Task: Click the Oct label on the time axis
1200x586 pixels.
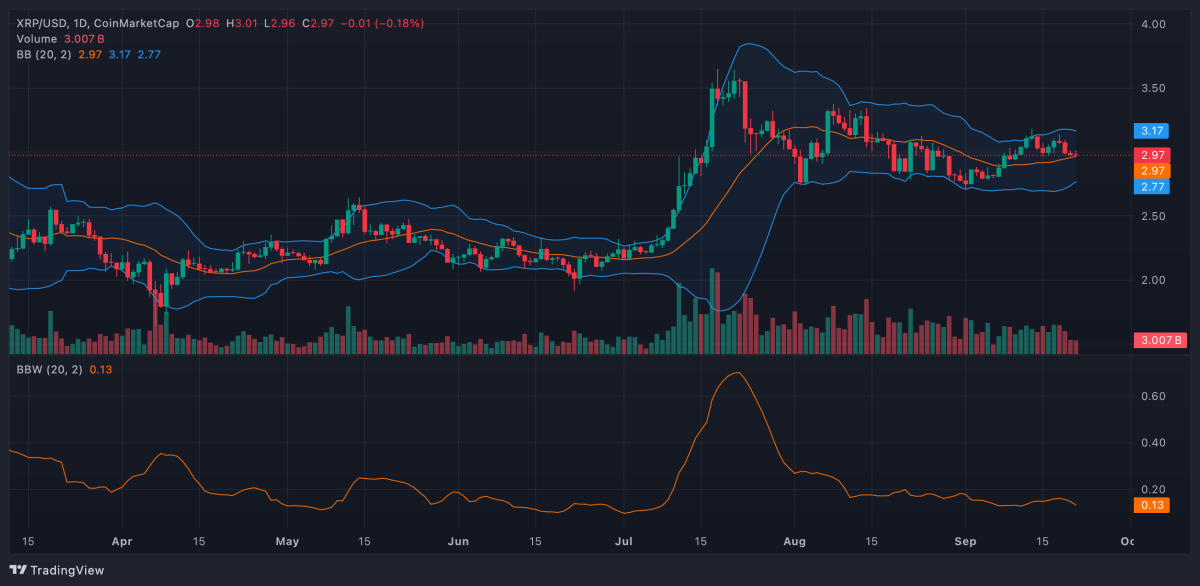Action: coord(1129,541)
